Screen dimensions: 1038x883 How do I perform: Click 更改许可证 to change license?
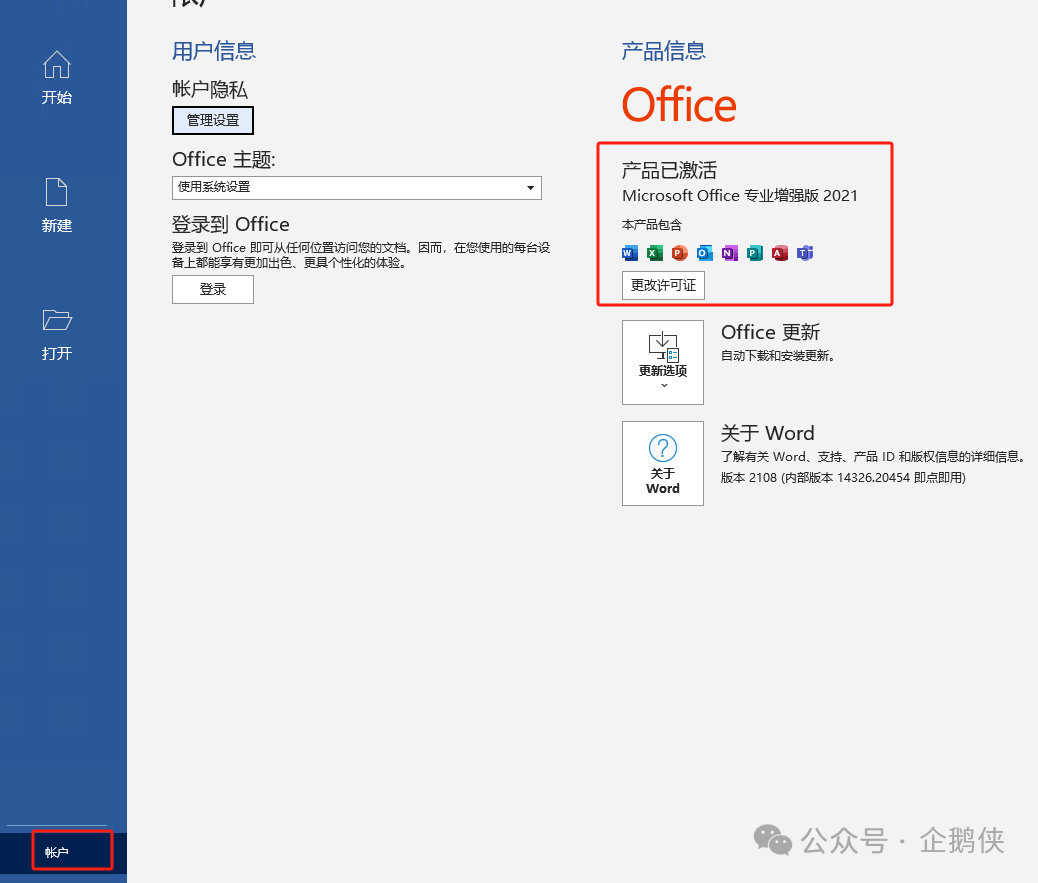[663, 285]
